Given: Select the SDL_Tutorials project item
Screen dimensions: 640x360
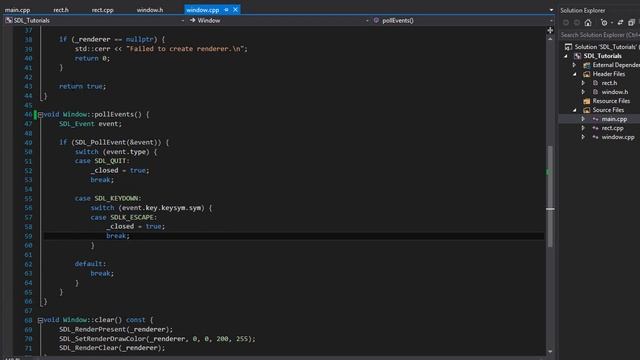Looking at the screenshot, I should click(x=602, y=56).
